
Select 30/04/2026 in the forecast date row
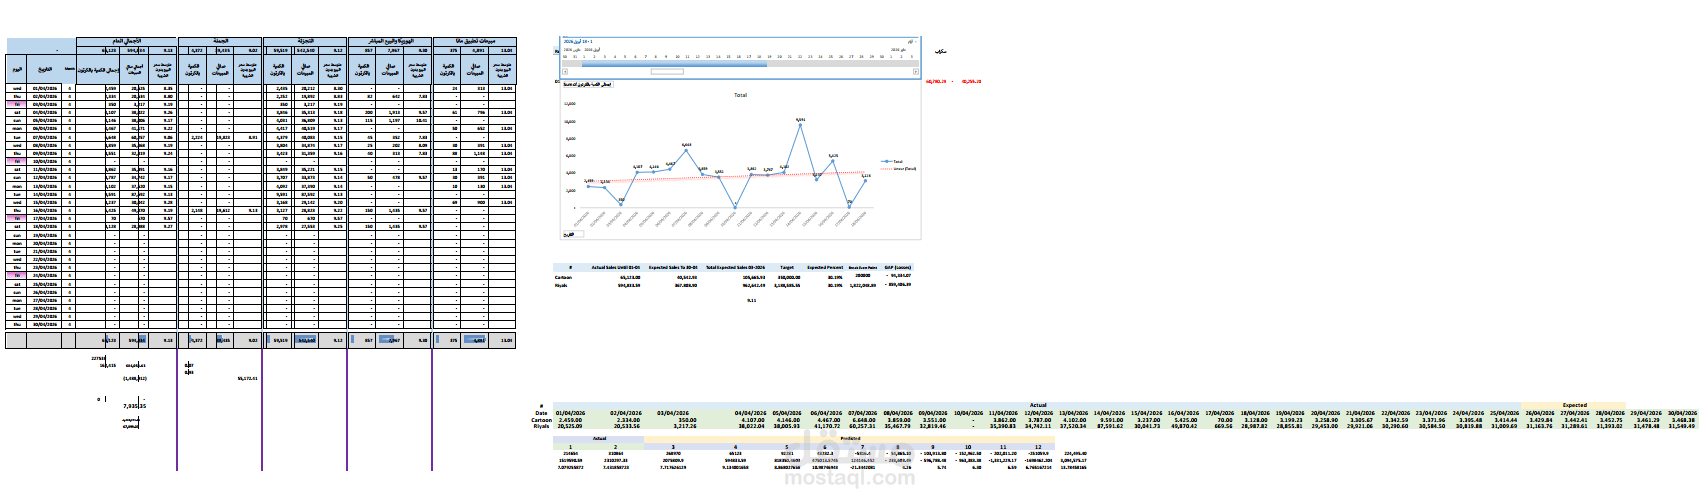point(1683,412)
